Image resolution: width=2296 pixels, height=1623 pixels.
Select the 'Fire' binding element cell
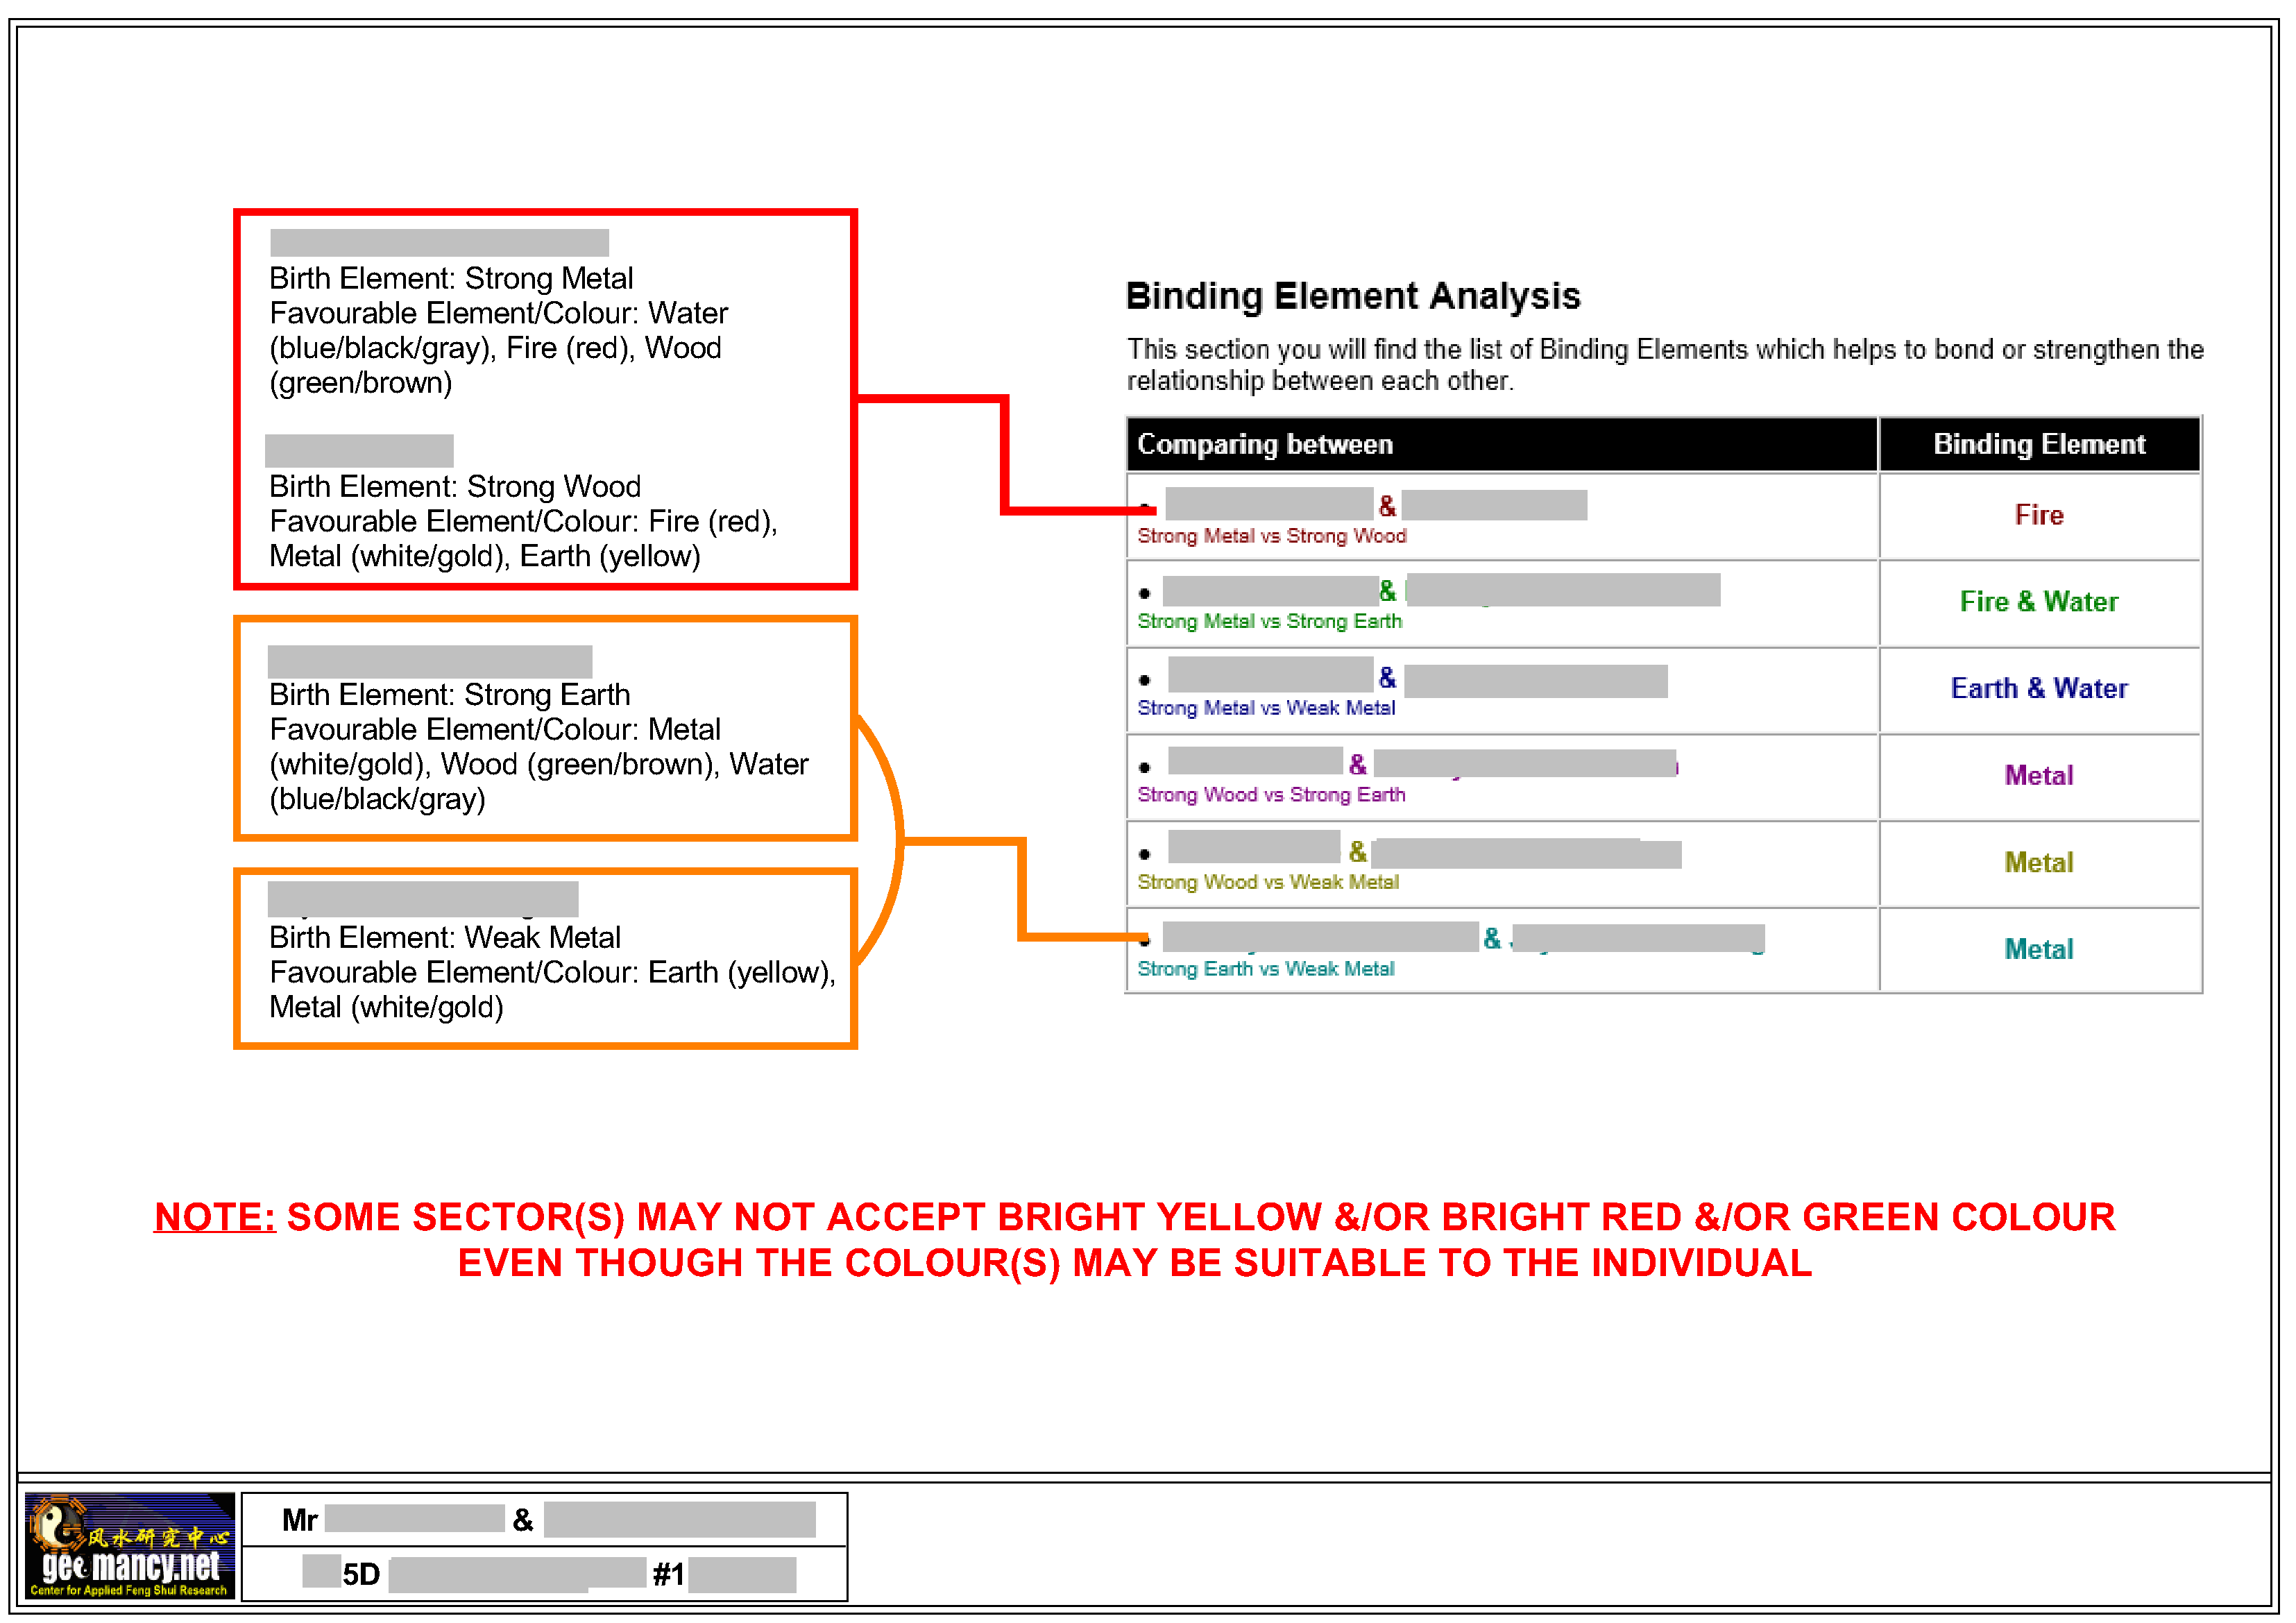click(x=2039, y=515)
